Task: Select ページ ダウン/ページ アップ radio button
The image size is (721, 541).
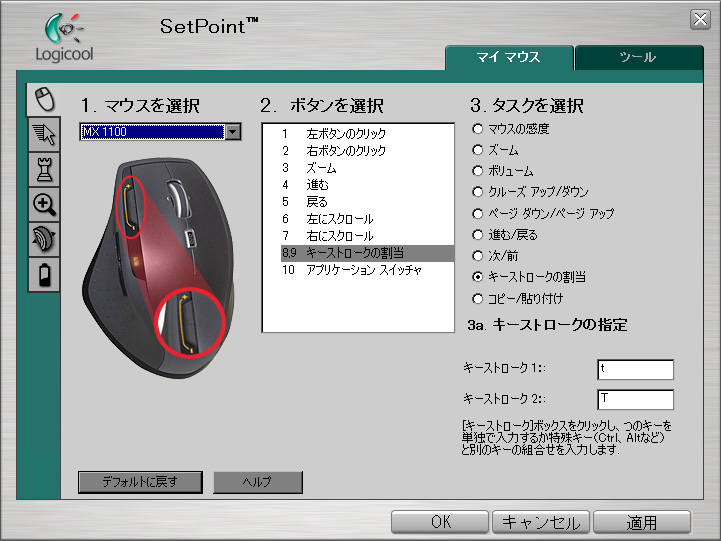Action: (478, 213)
